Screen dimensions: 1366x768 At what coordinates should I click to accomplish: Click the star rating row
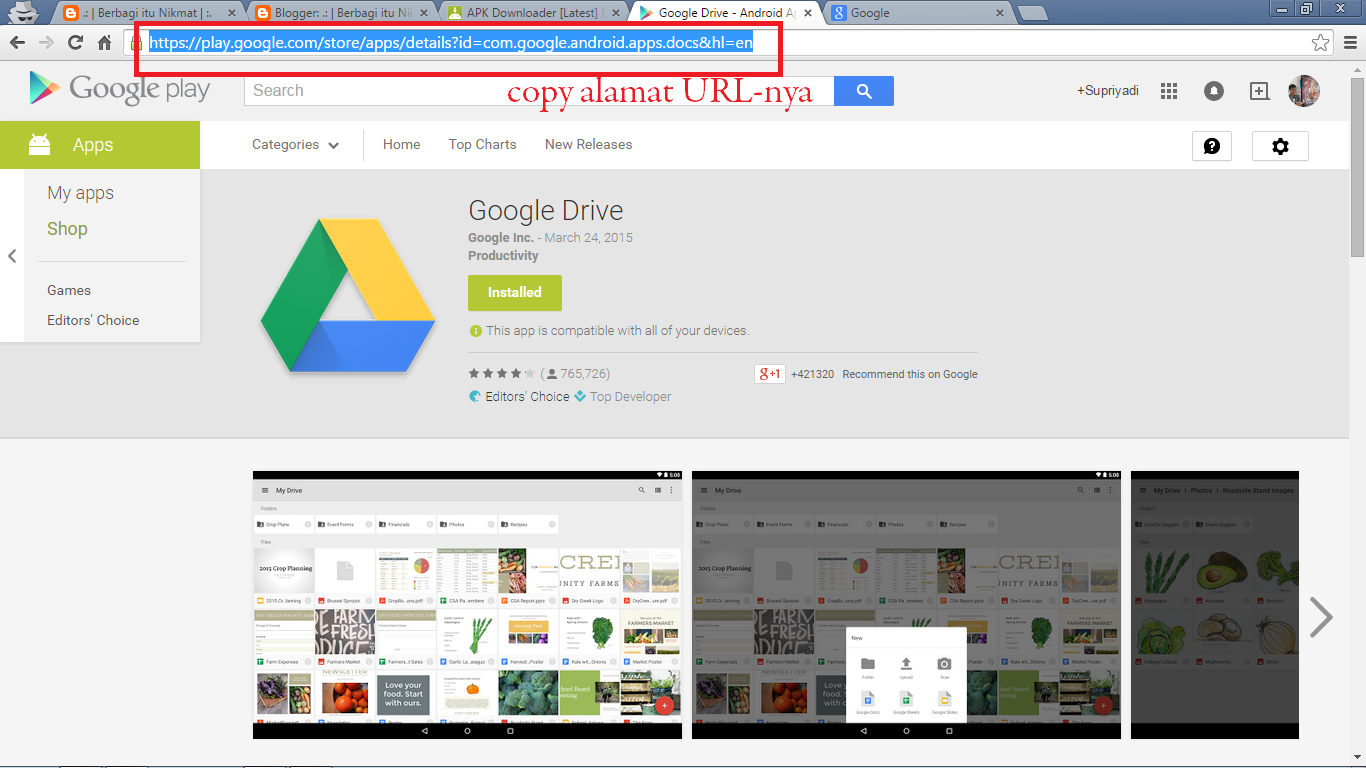[502, 374]
